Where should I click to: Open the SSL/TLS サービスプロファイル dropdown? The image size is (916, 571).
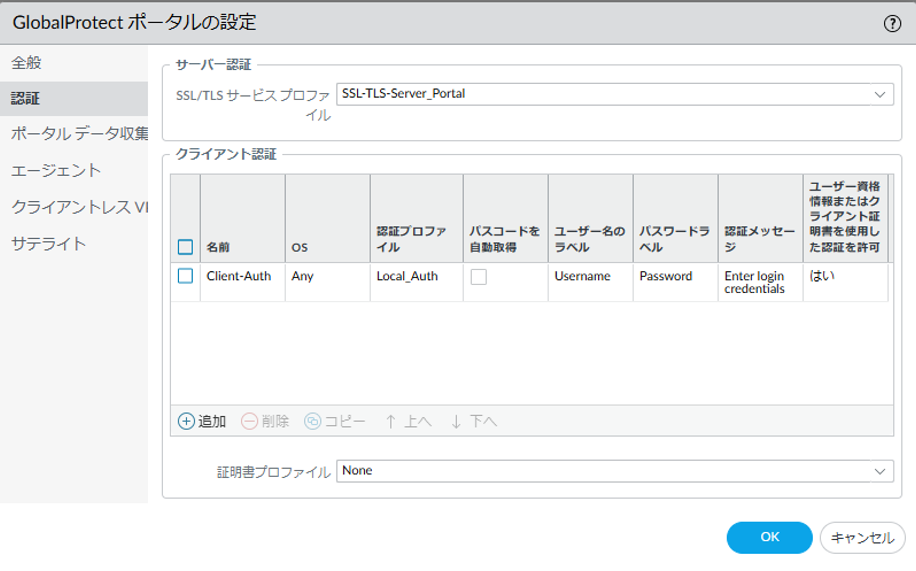point(614,94)
